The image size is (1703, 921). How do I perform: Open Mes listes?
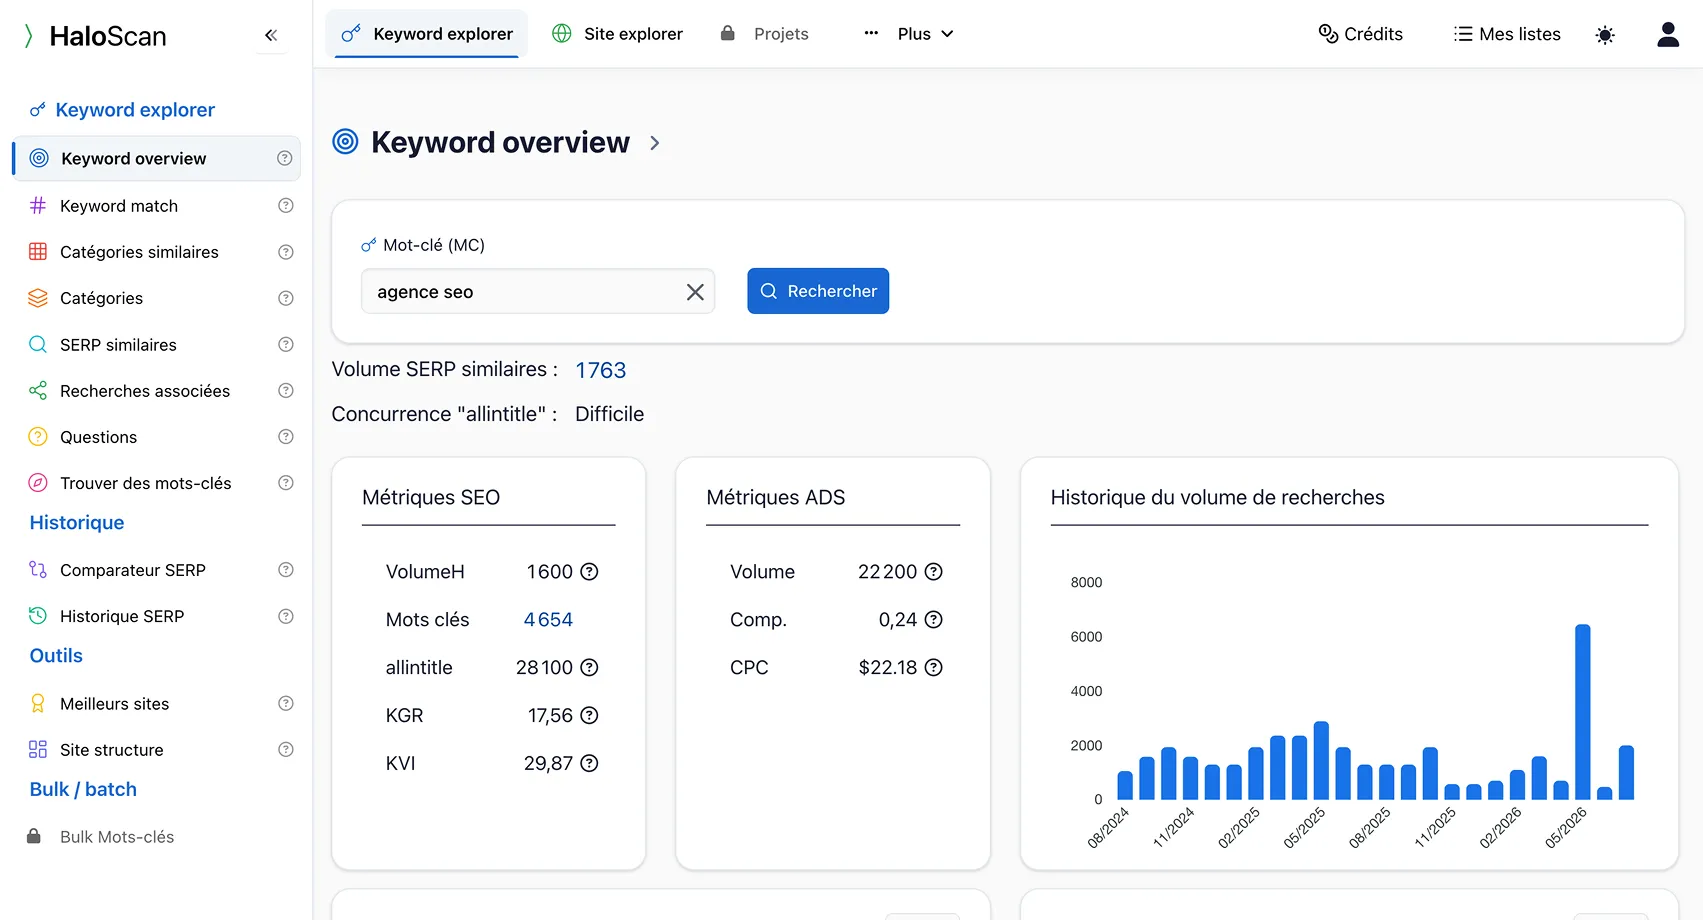[1507, 34]
